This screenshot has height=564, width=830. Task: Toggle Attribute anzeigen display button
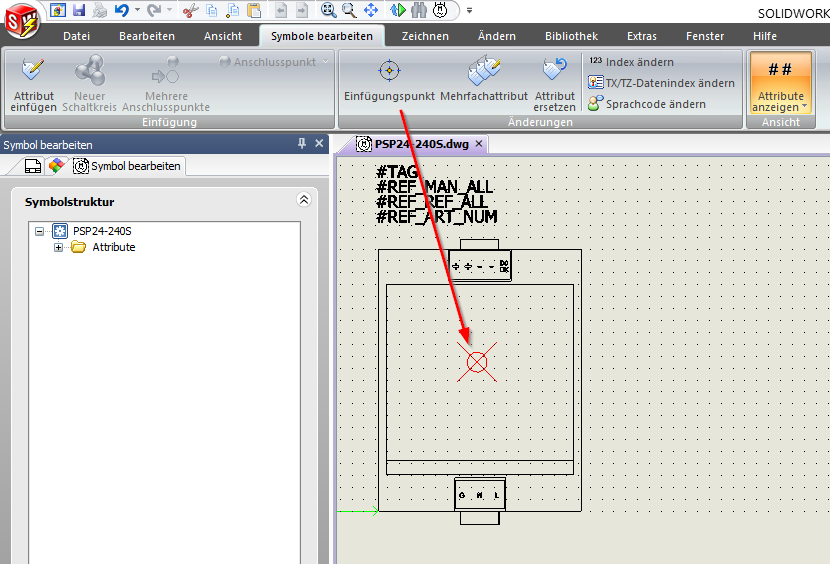(780, 83)
